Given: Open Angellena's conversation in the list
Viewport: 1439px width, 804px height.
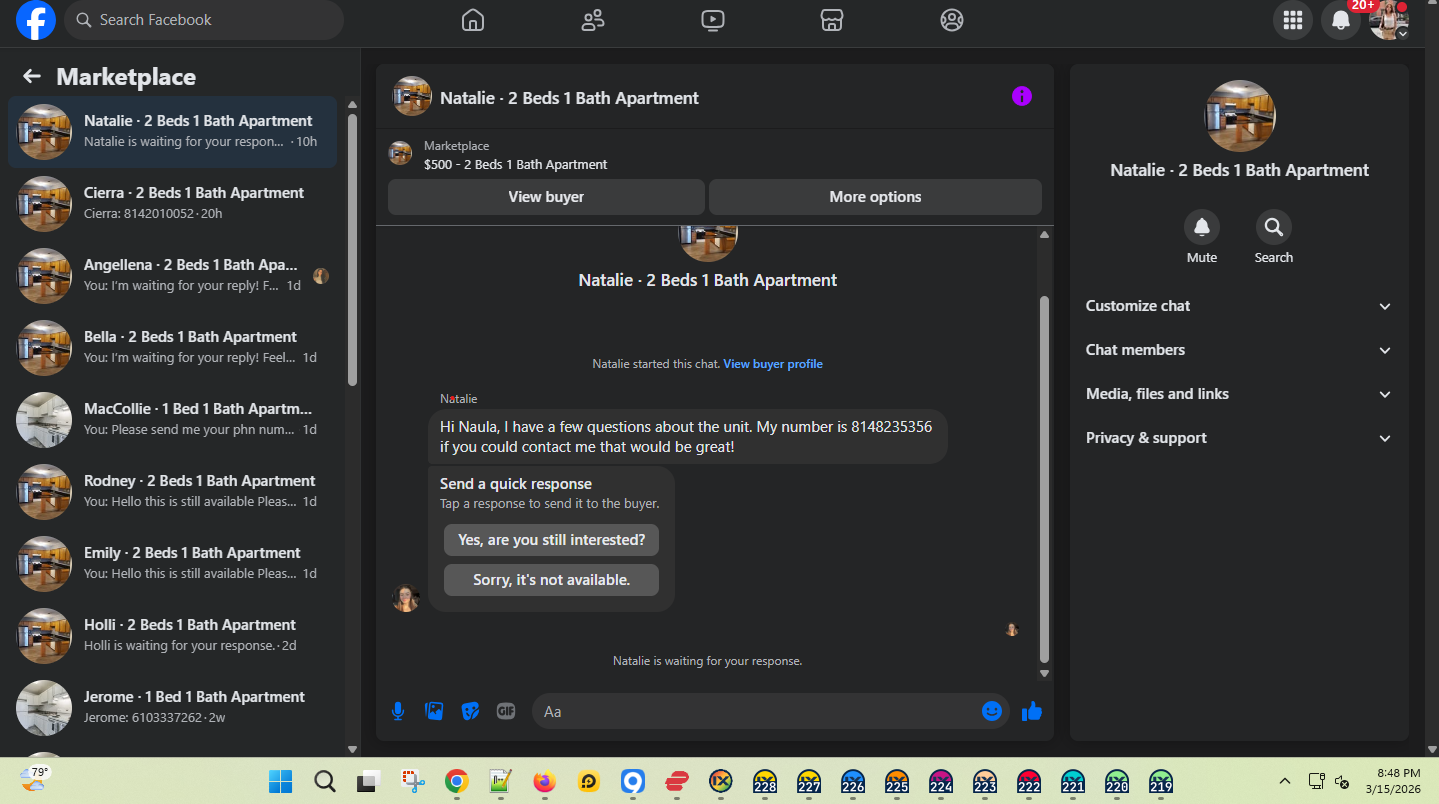Looking at the screenshot, I should click(172, 276).
